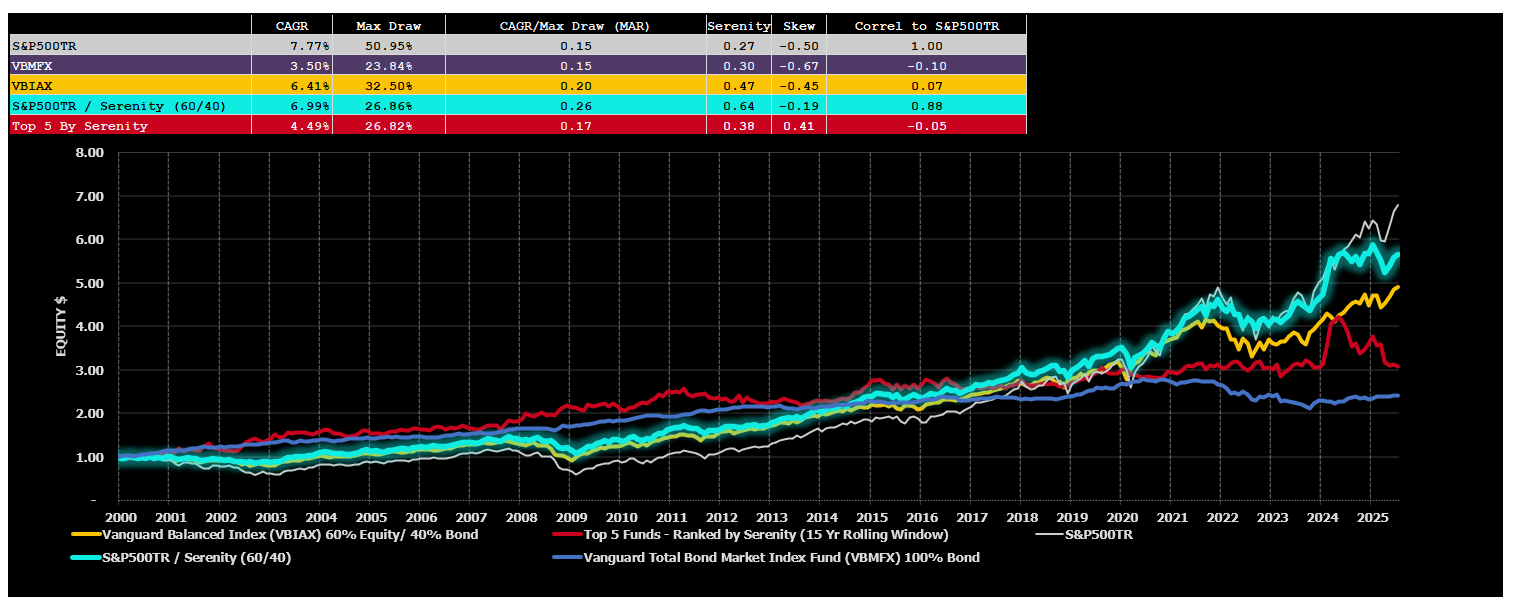1513x601 pixels.
Task: Click the red Top 5 Funds legend swatch
Action: click(x=568, y=534)
